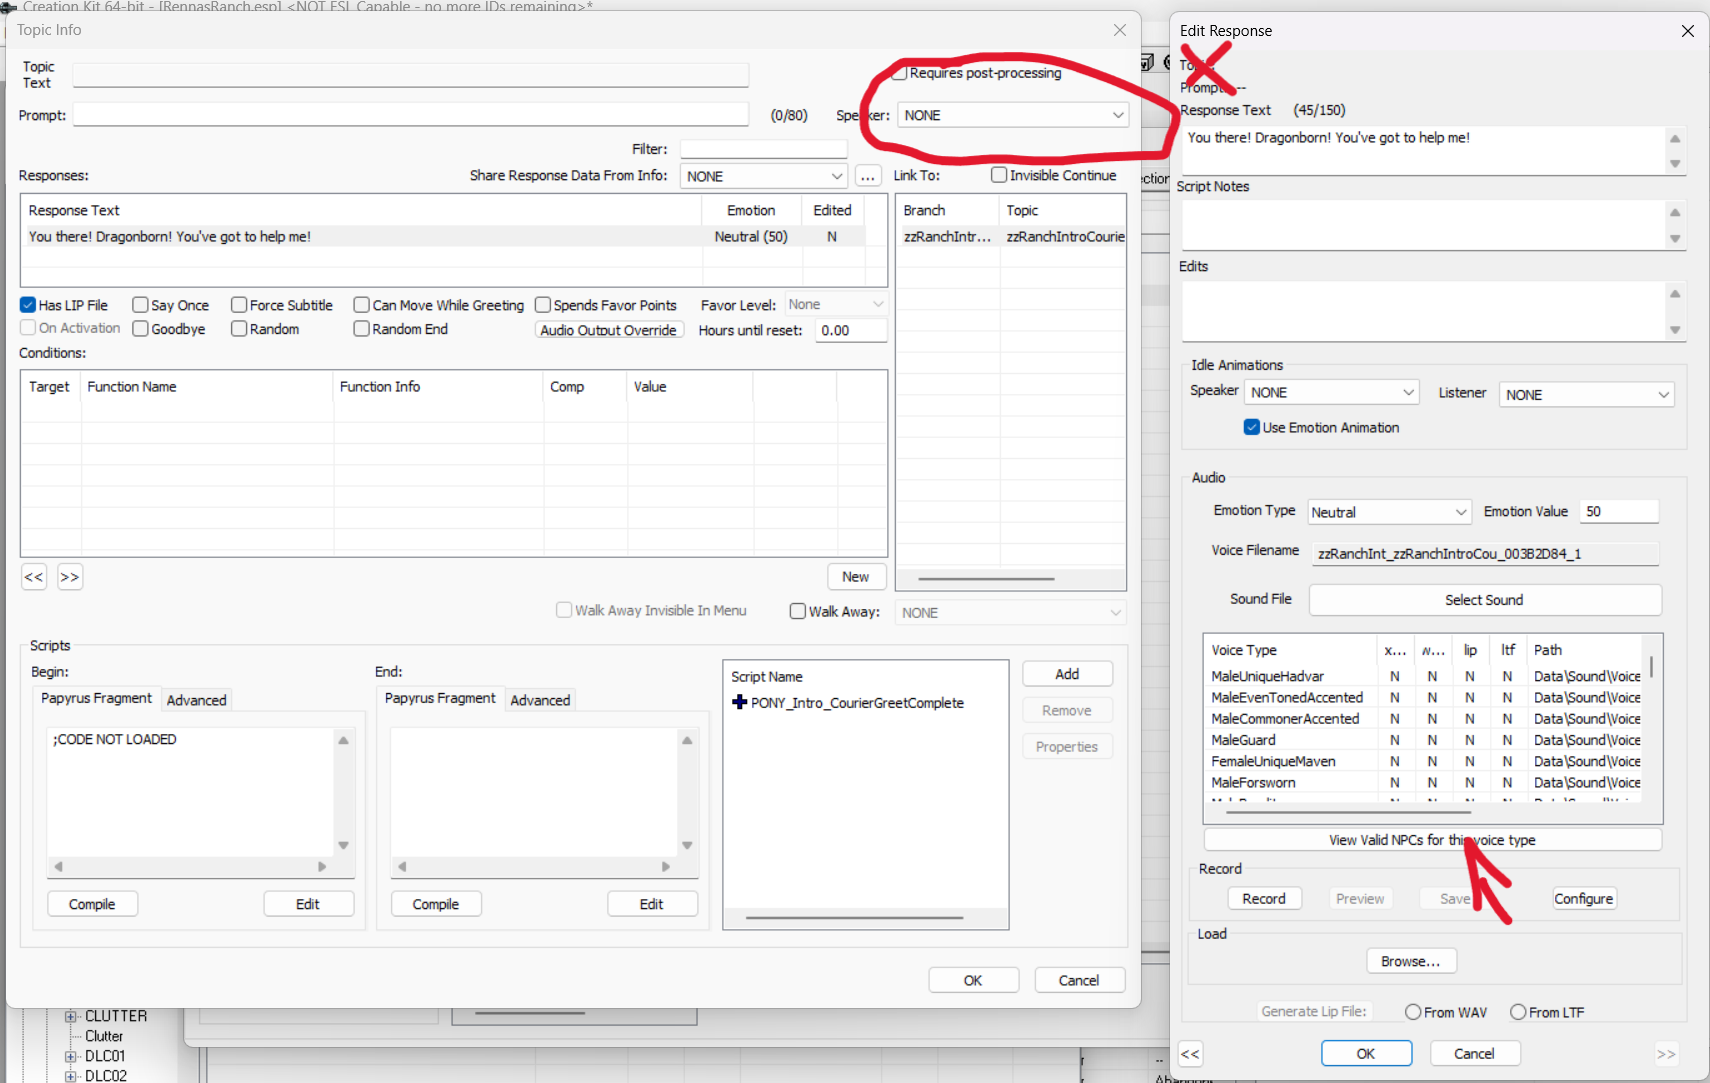Open the Speaker dropdown in Topic Info

click(1013, 115)
